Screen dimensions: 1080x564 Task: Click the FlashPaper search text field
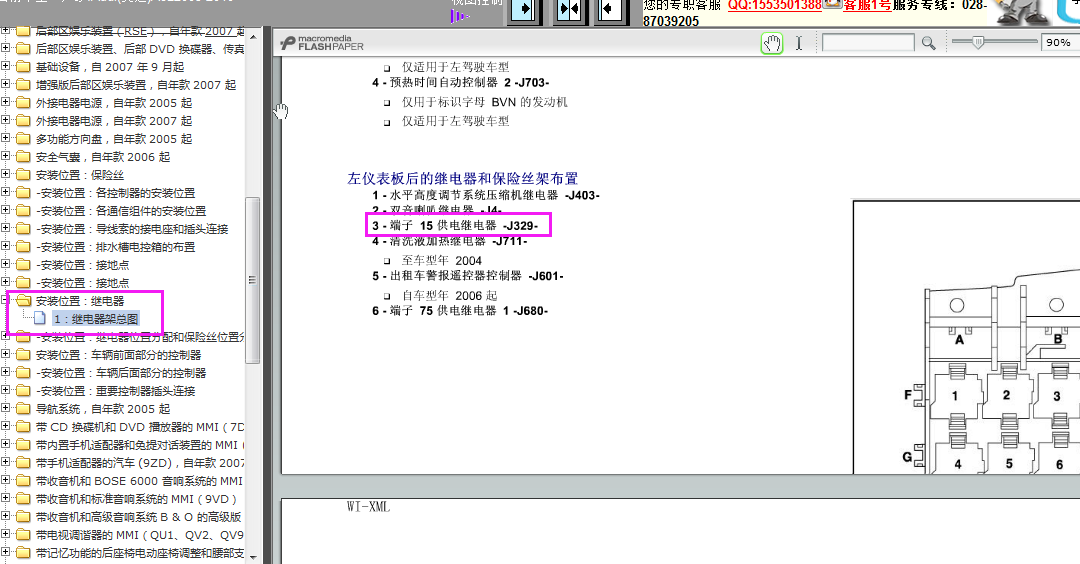tap(868, 43)
